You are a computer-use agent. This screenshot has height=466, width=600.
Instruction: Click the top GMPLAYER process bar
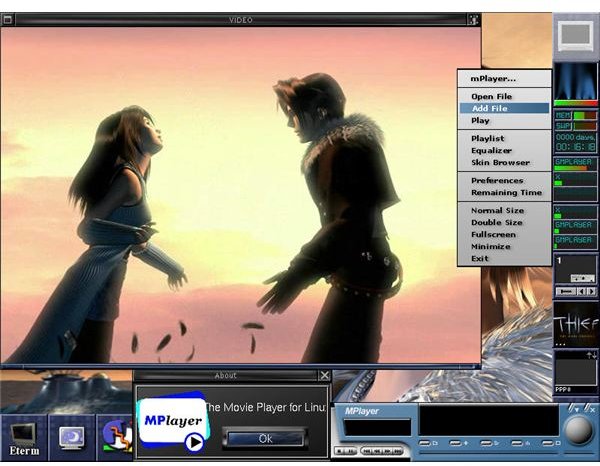(x=576, y=164)
